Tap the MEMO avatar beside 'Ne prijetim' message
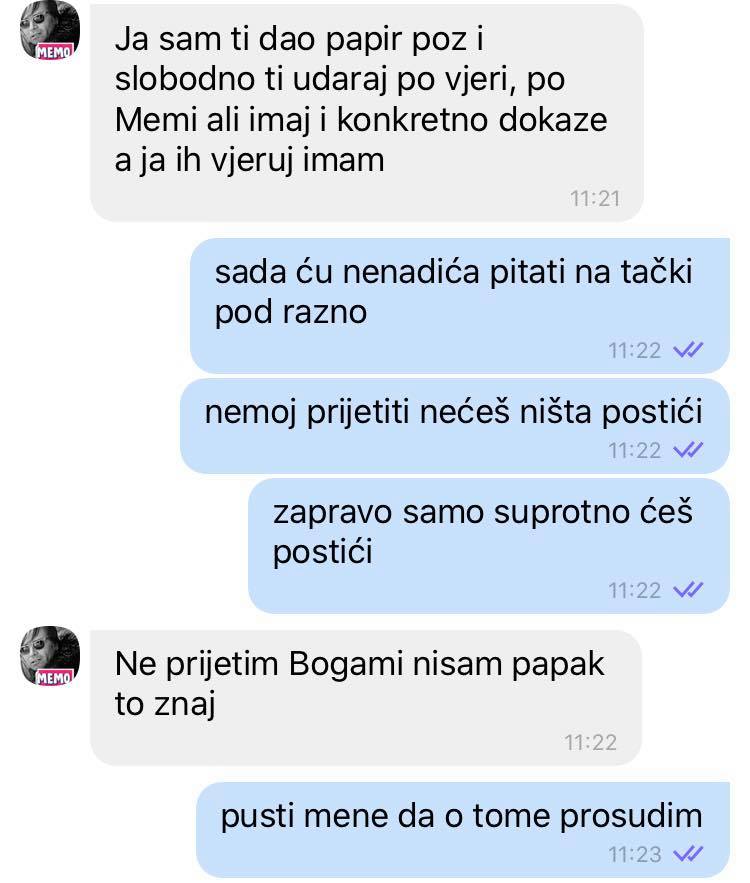Viewport: 750px width, 883px height. [x=50, y=656]
